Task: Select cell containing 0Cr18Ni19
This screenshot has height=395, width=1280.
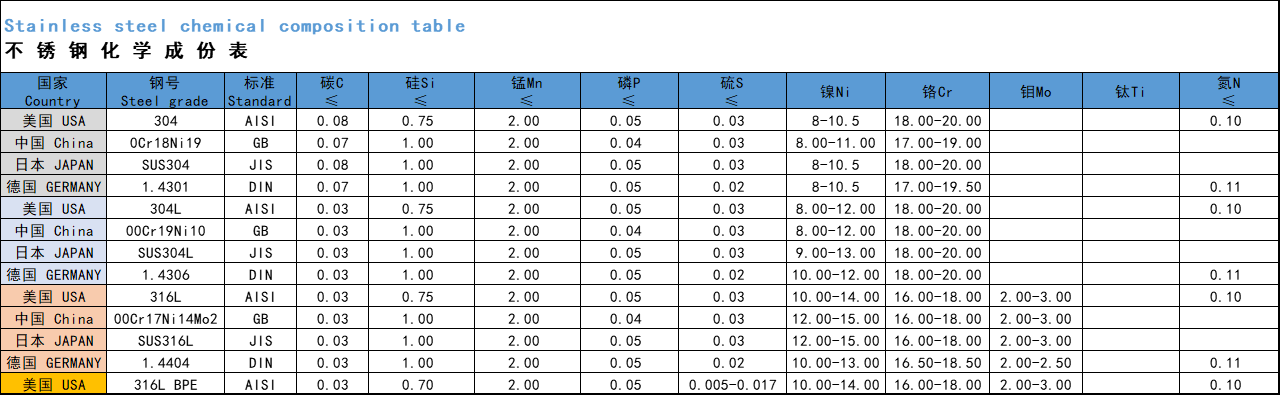Action: 165,143
